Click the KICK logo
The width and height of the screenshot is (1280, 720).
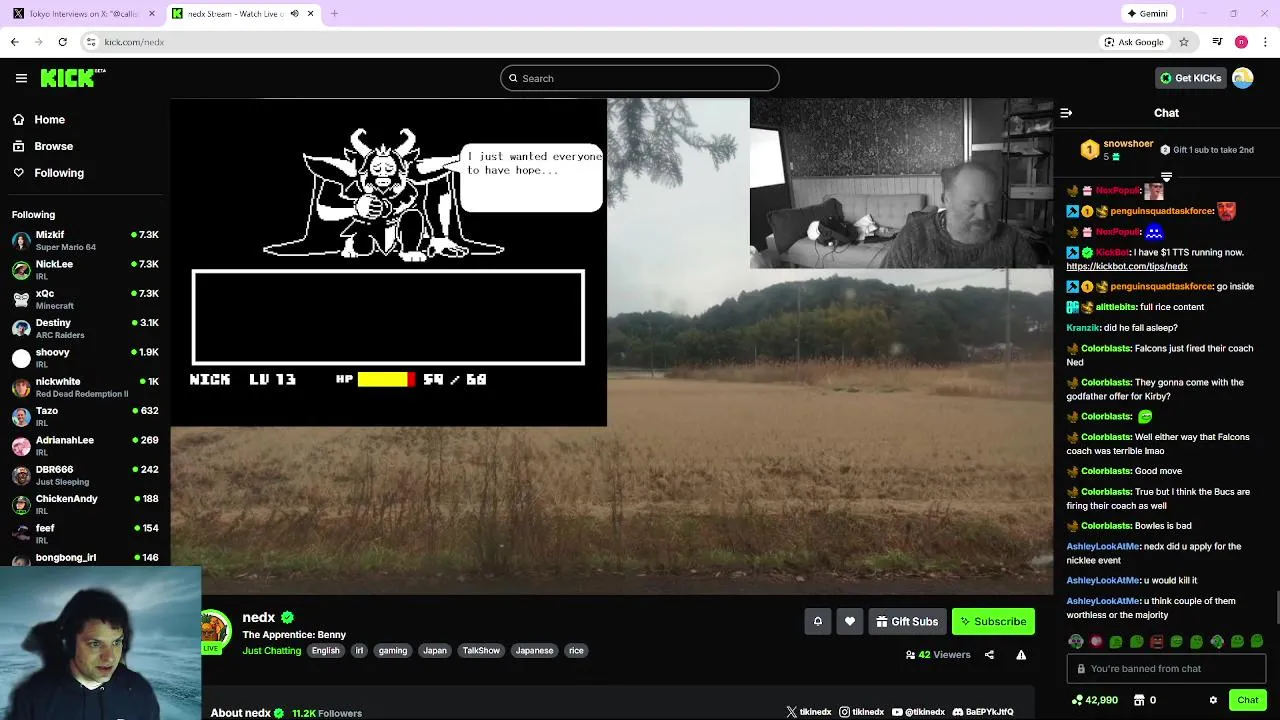pyautogui.click(x=73, y=78)
